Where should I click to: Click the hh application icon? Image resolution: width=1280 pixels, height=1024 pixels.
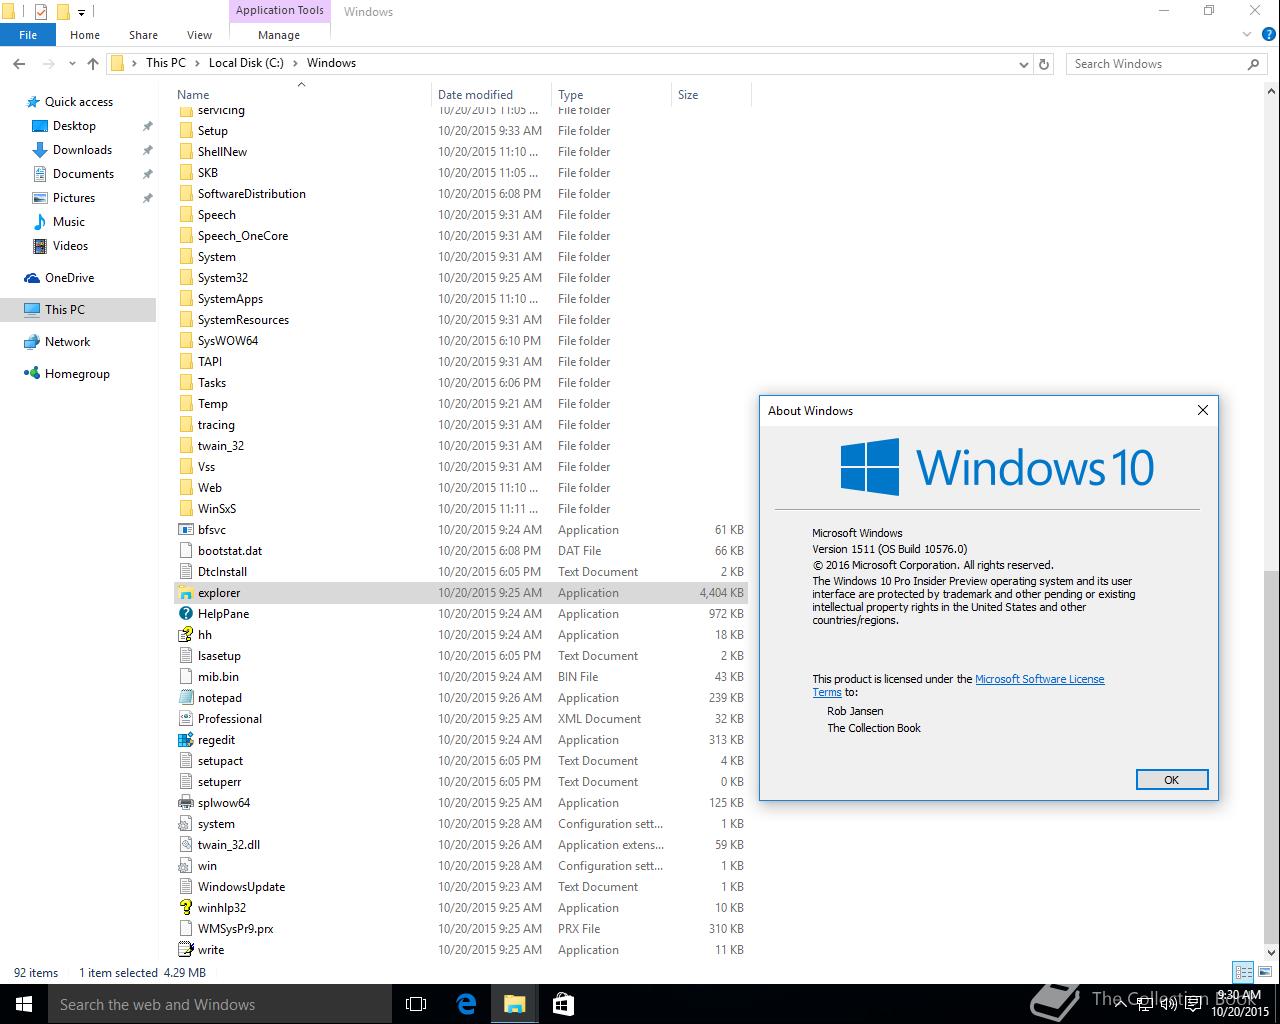(185, 635)
